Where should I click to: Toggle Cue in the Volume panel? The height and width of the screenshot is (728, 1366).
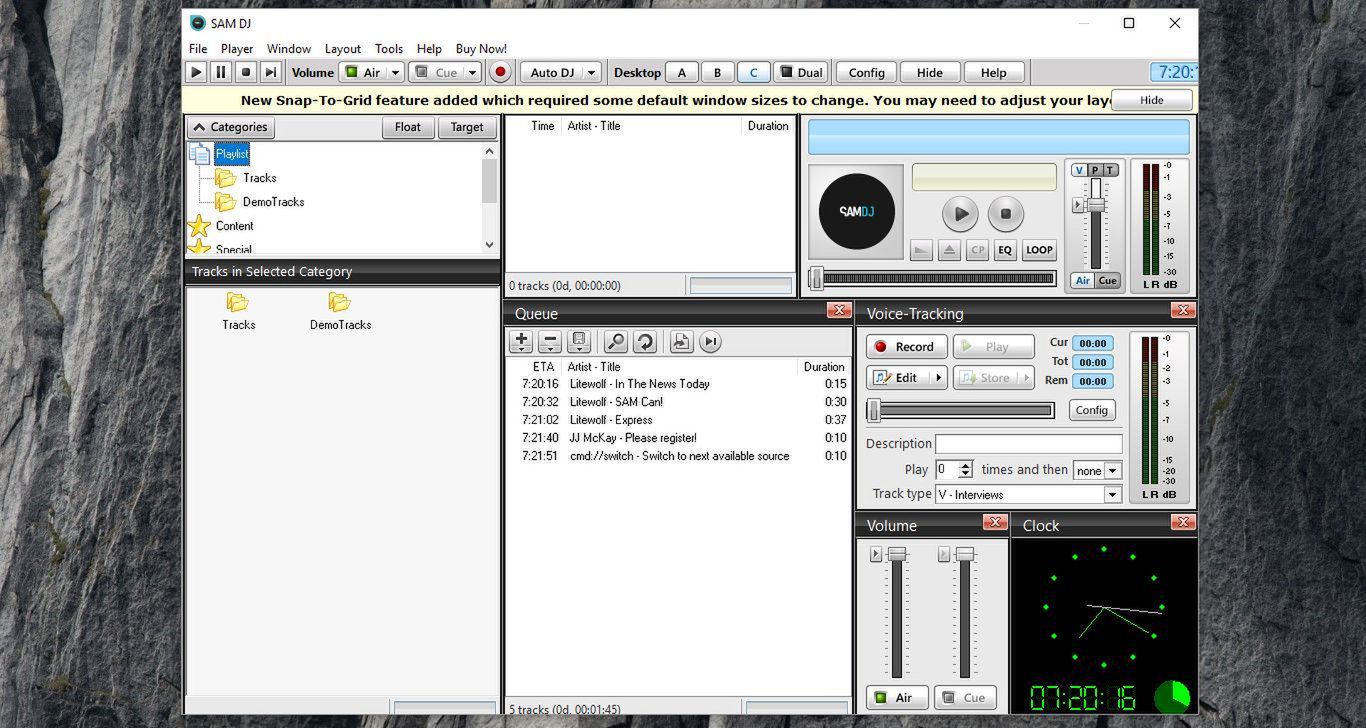coord(965,698)
